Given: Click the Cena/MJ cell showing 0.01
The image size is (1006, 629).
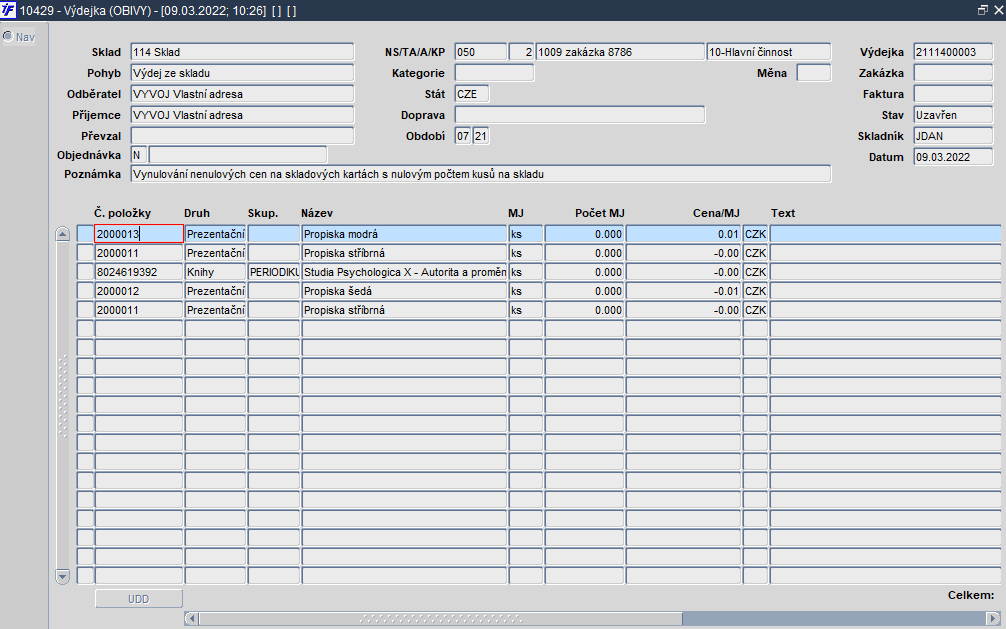Looking at the screenshot, I should [683, 234].
